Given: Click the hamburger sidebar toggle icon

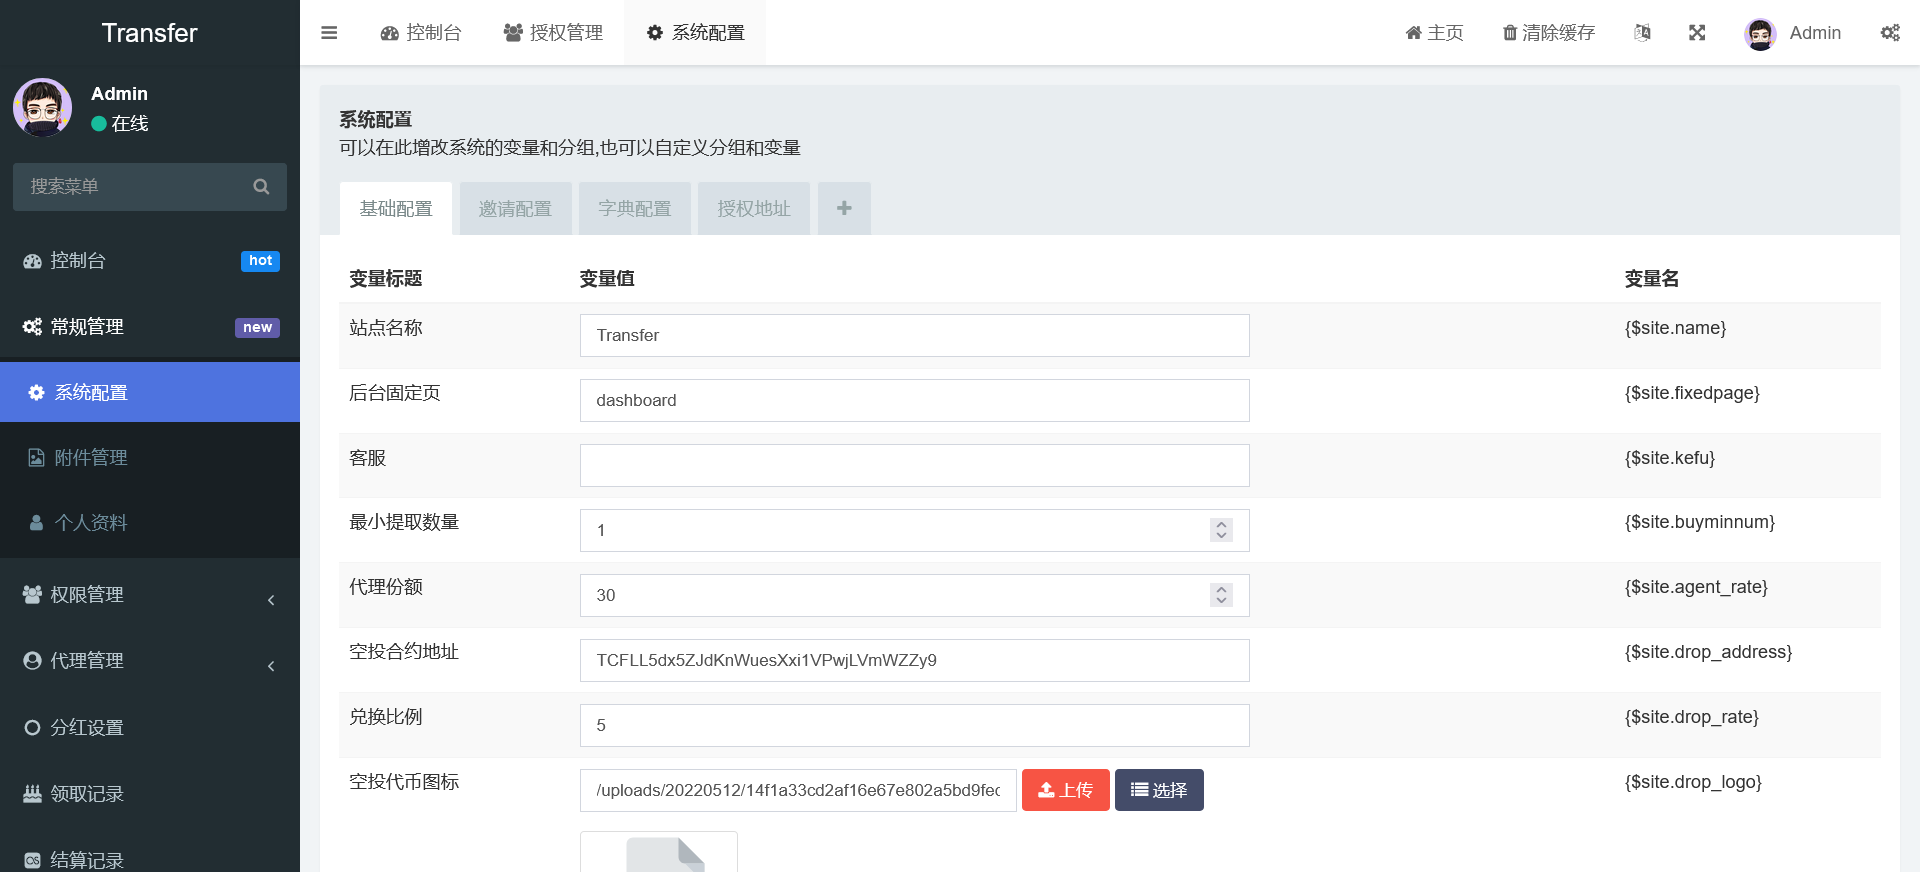Looking at the screenshot, I should click(x=329, y=33).
